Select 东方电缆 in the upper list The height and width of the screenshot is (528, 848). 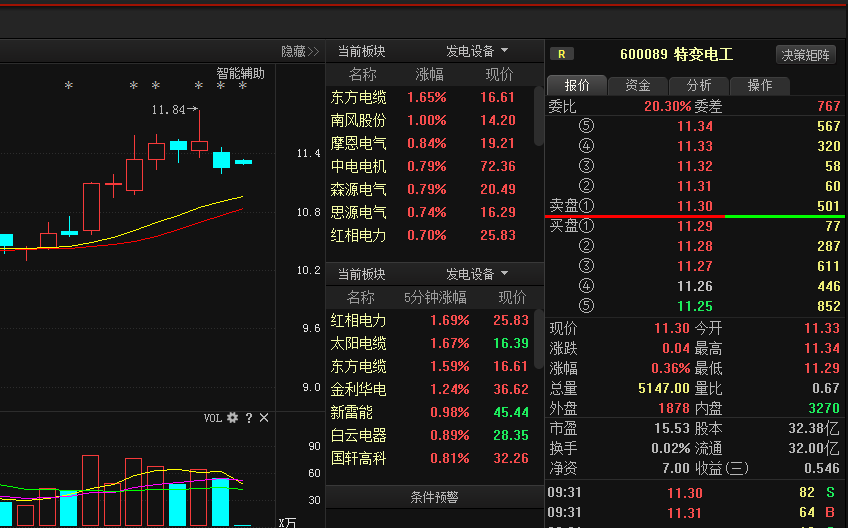[429, 97]
